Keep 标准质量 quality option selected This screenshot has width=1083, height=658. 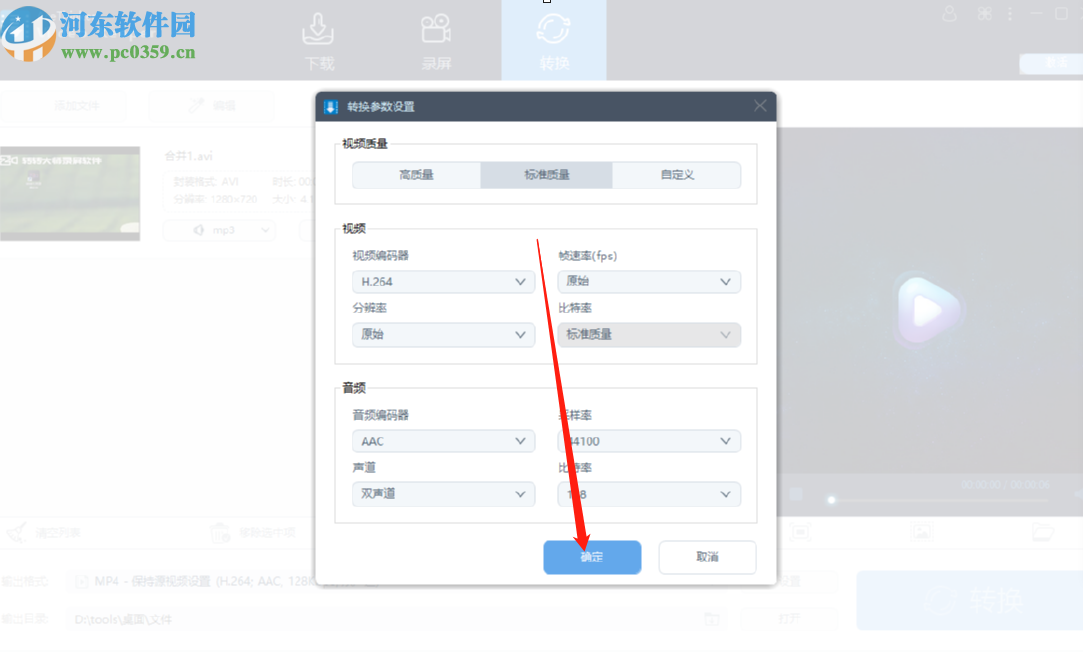pos(545,174)
